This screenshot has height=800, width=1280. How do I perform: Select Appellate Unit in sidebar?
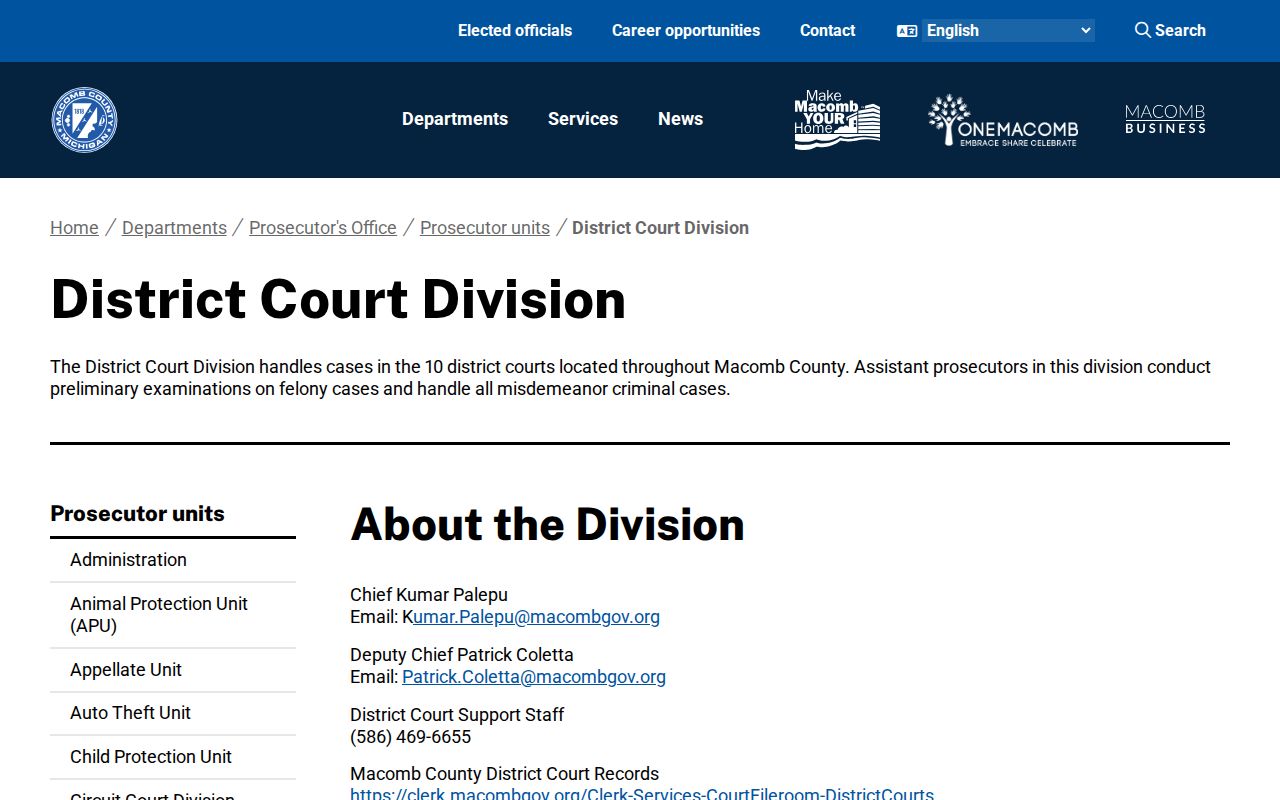(x=173, y=670)
